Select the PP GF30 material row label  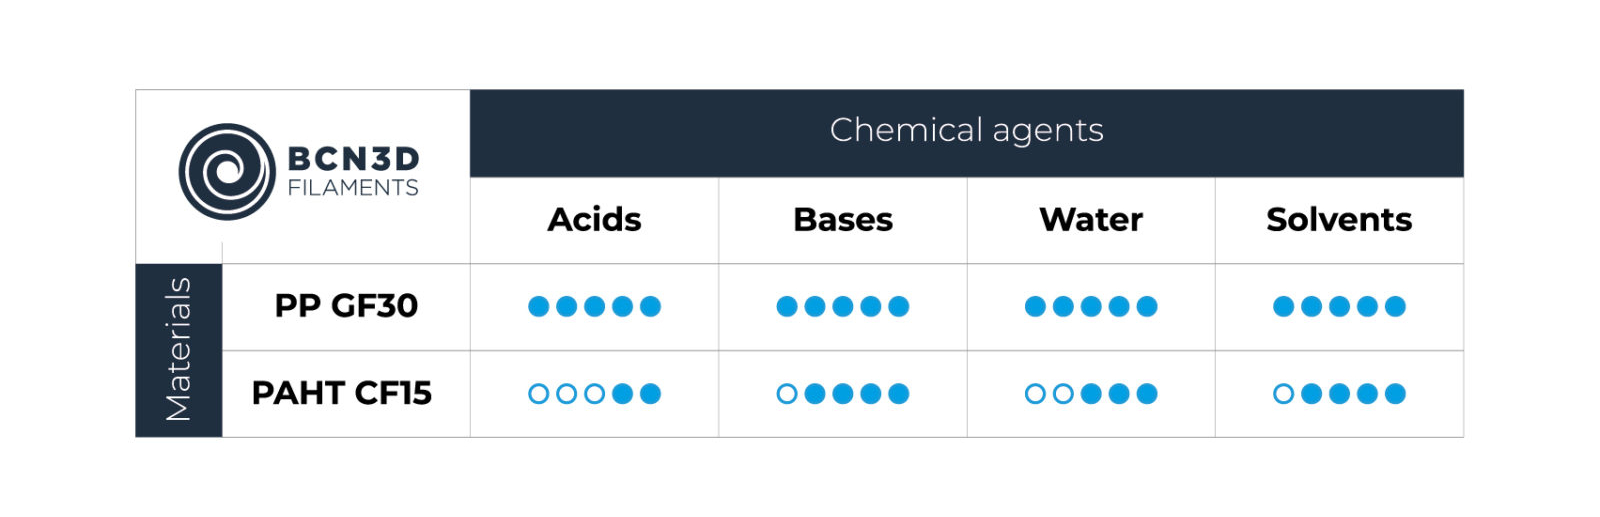[x=346, y=306]
